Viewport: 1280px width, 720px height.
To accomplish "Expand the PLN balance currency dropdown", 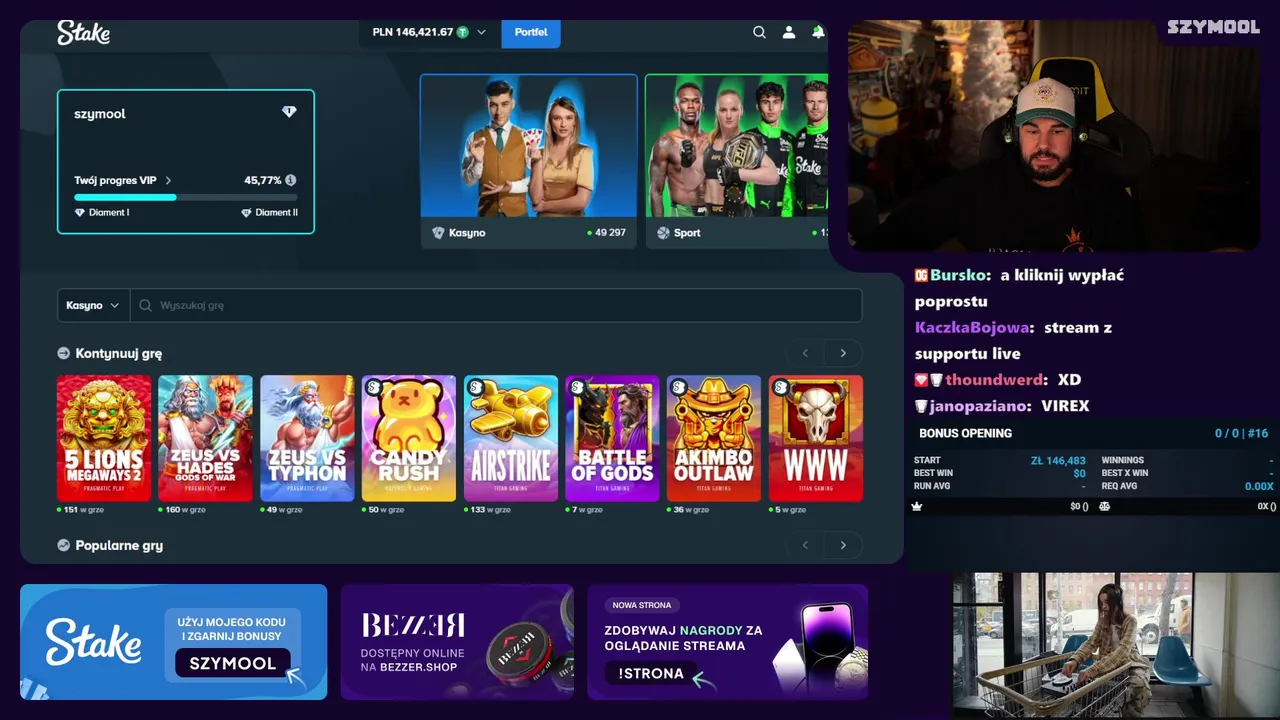I will (x=481, y=32).
